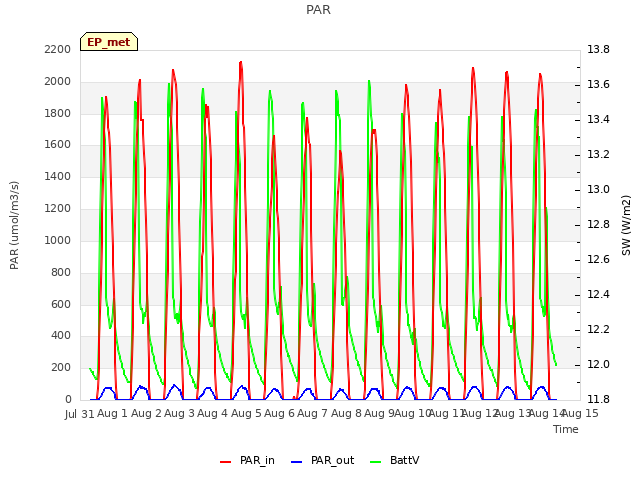The width and height of the screenshot is (640, 480).
Task: Click the Aug 1 x-axis tick label
Action: click(x=113, y=414)
